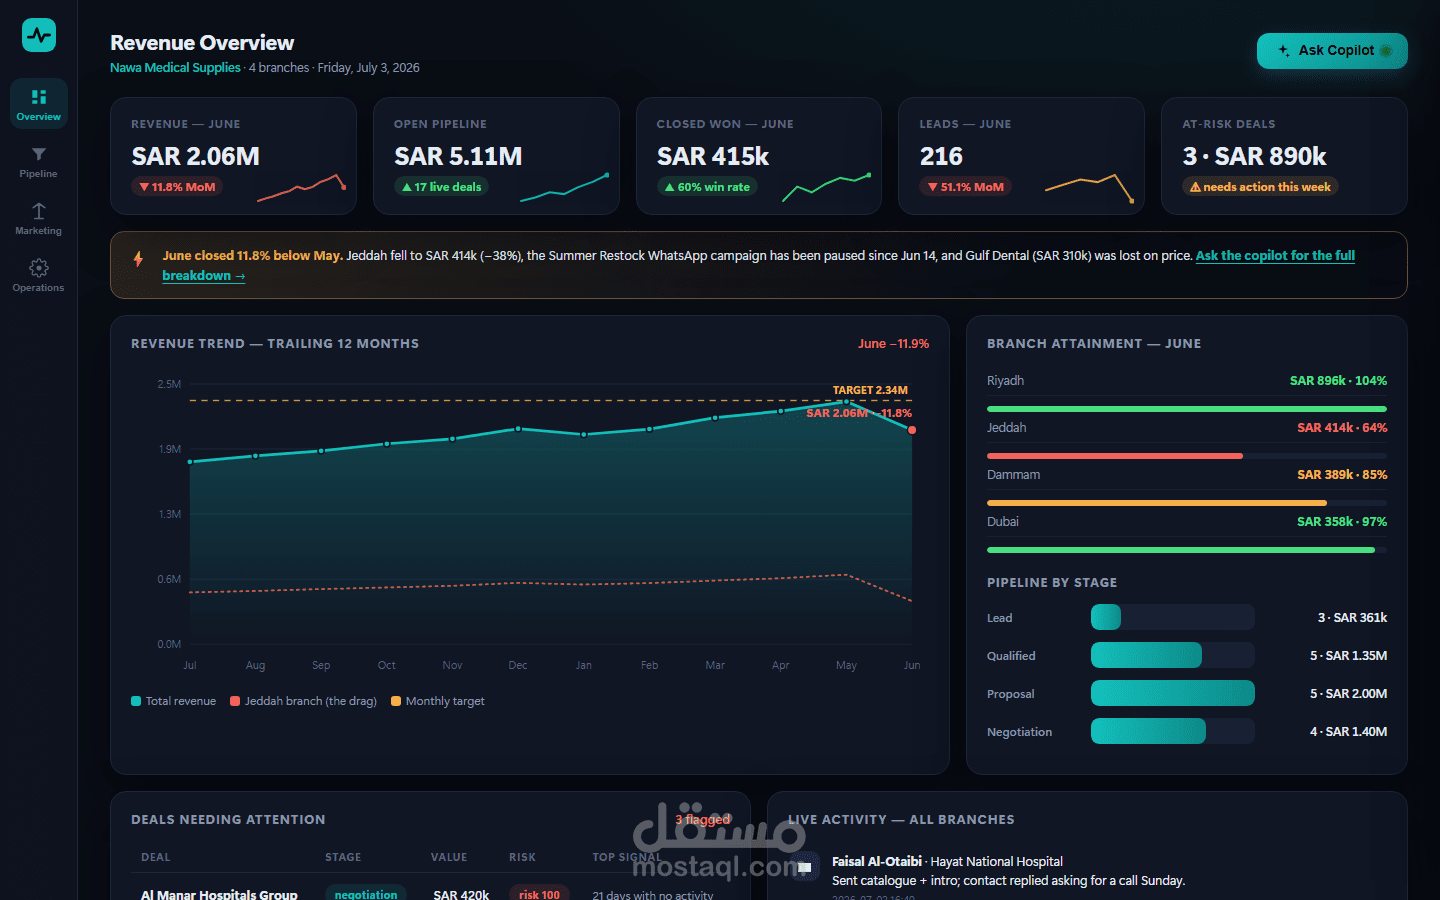1440x900 pixels.
Task: Click the revenue sparkline in Revenue card
Action: [301, 188]
